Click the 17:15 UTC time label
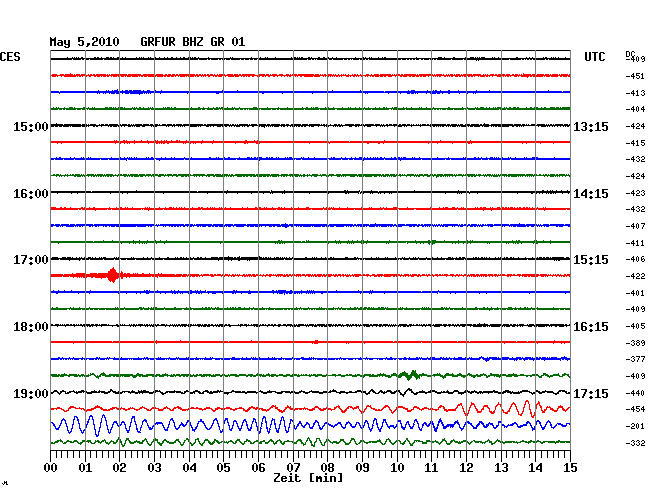The height and width of the screenshot is (494, 650). [x=591, y=393]
